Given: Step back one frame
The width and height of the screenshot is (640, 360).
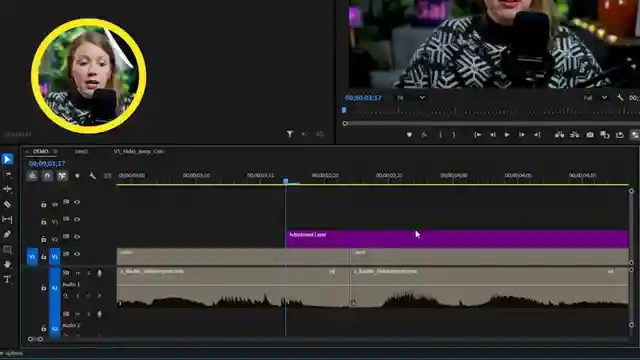Looking at the screenshot, I should point(493,135).
